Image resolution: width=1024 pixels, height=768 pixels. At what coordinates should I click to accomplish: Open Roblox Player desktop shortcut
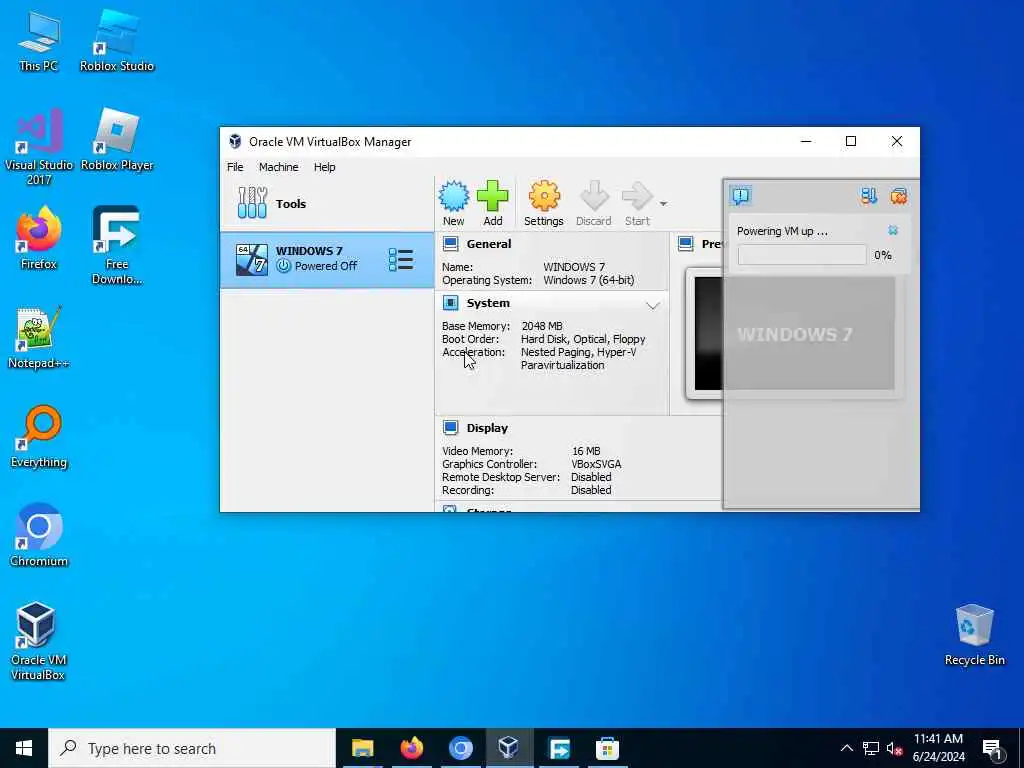tap(117, 141)
